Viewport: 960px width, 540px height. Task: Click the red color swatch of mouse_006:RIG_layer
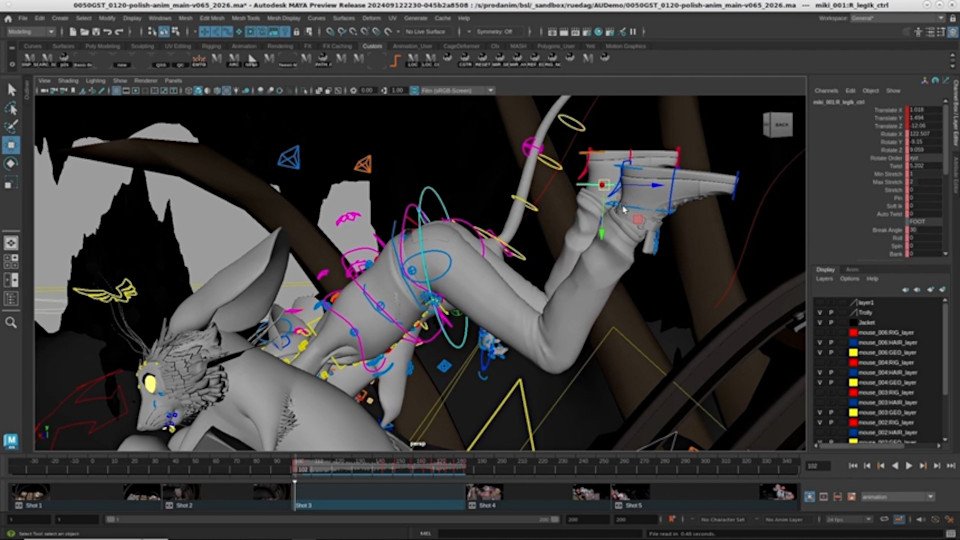coord(852,332)
